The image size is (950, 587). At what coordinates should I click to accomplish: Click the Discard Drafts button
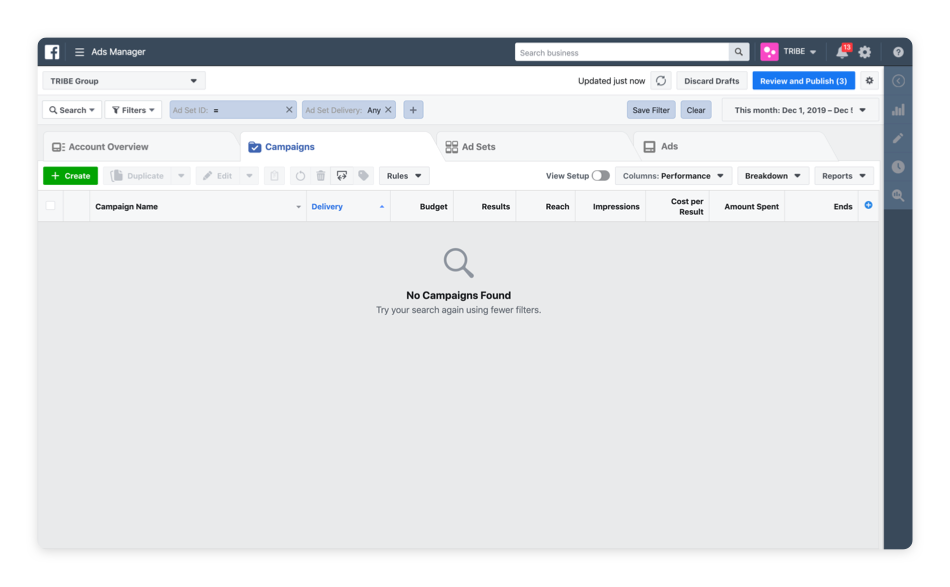coord(711,81)
